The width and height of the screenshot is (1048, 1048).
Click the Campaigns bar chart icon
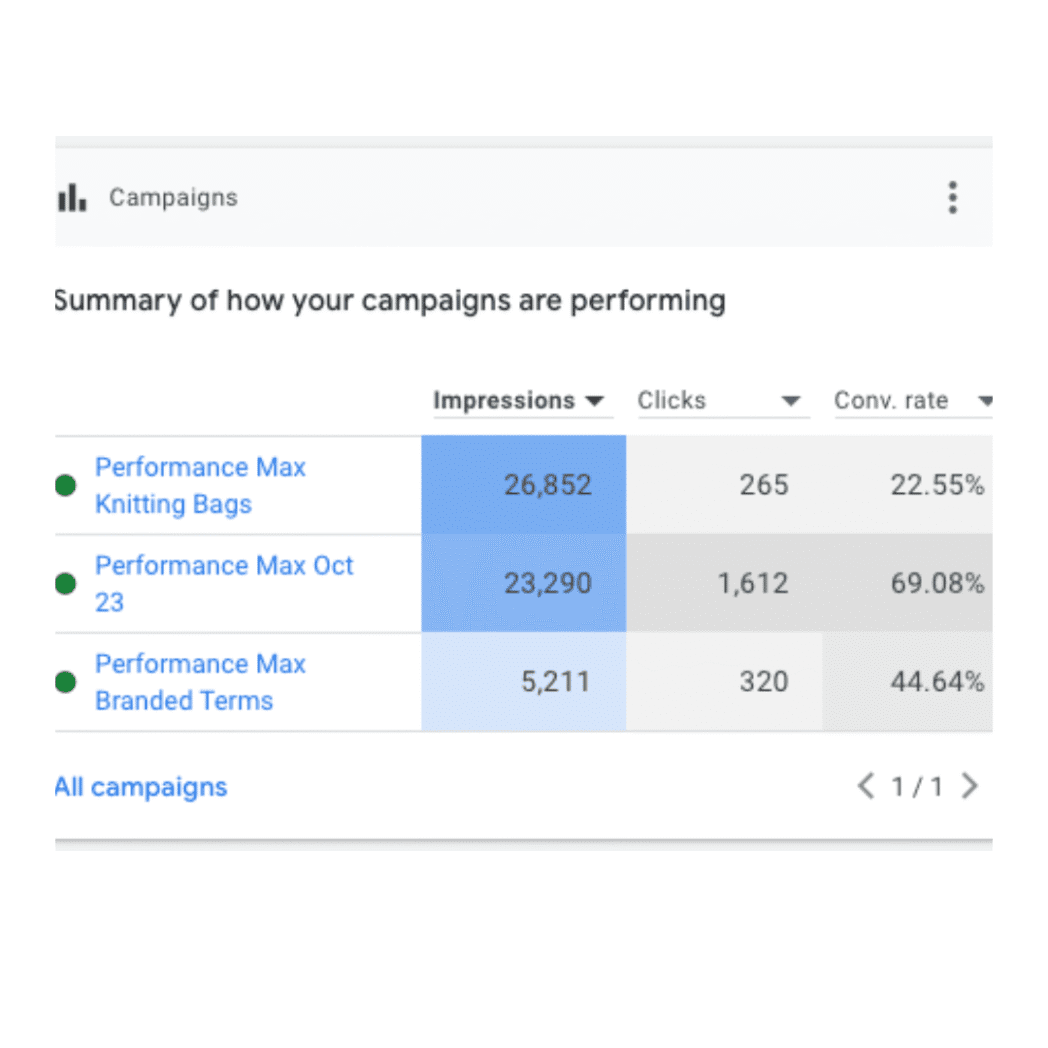coord(72,198)
